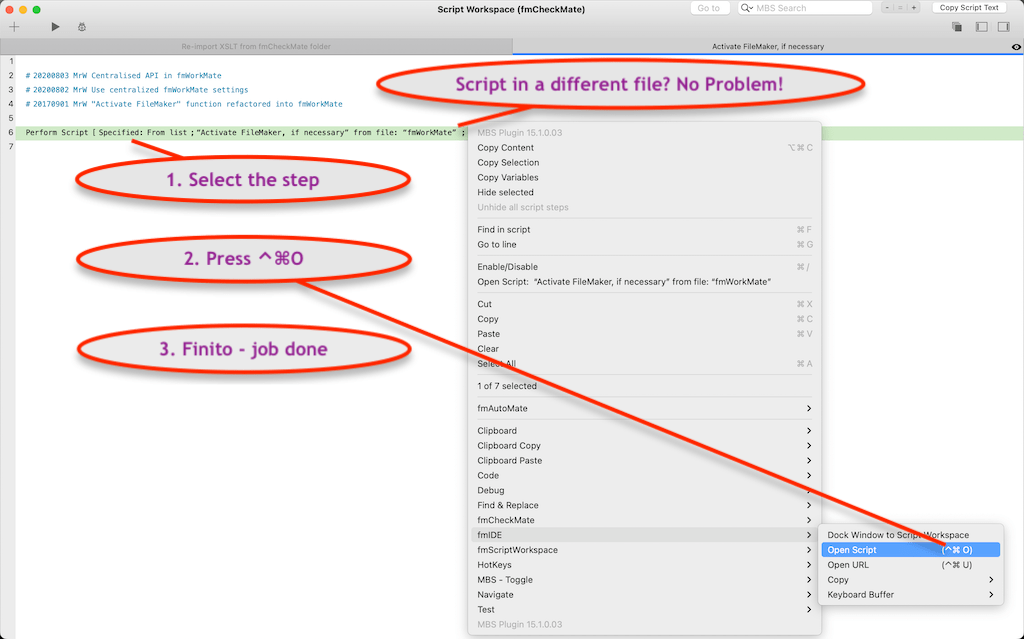The image size is (1024, 639).
Task: Click the debug script bug icon
Action: pyautogui.click(x=81, y=27)
